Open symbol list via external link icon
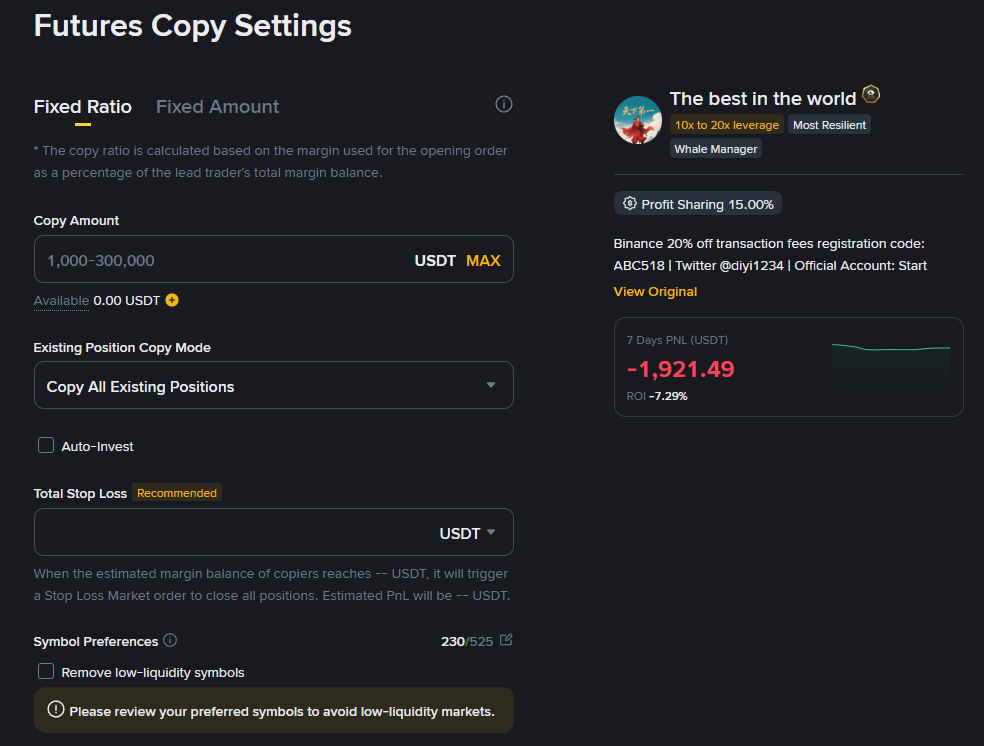 pos(505,639)
